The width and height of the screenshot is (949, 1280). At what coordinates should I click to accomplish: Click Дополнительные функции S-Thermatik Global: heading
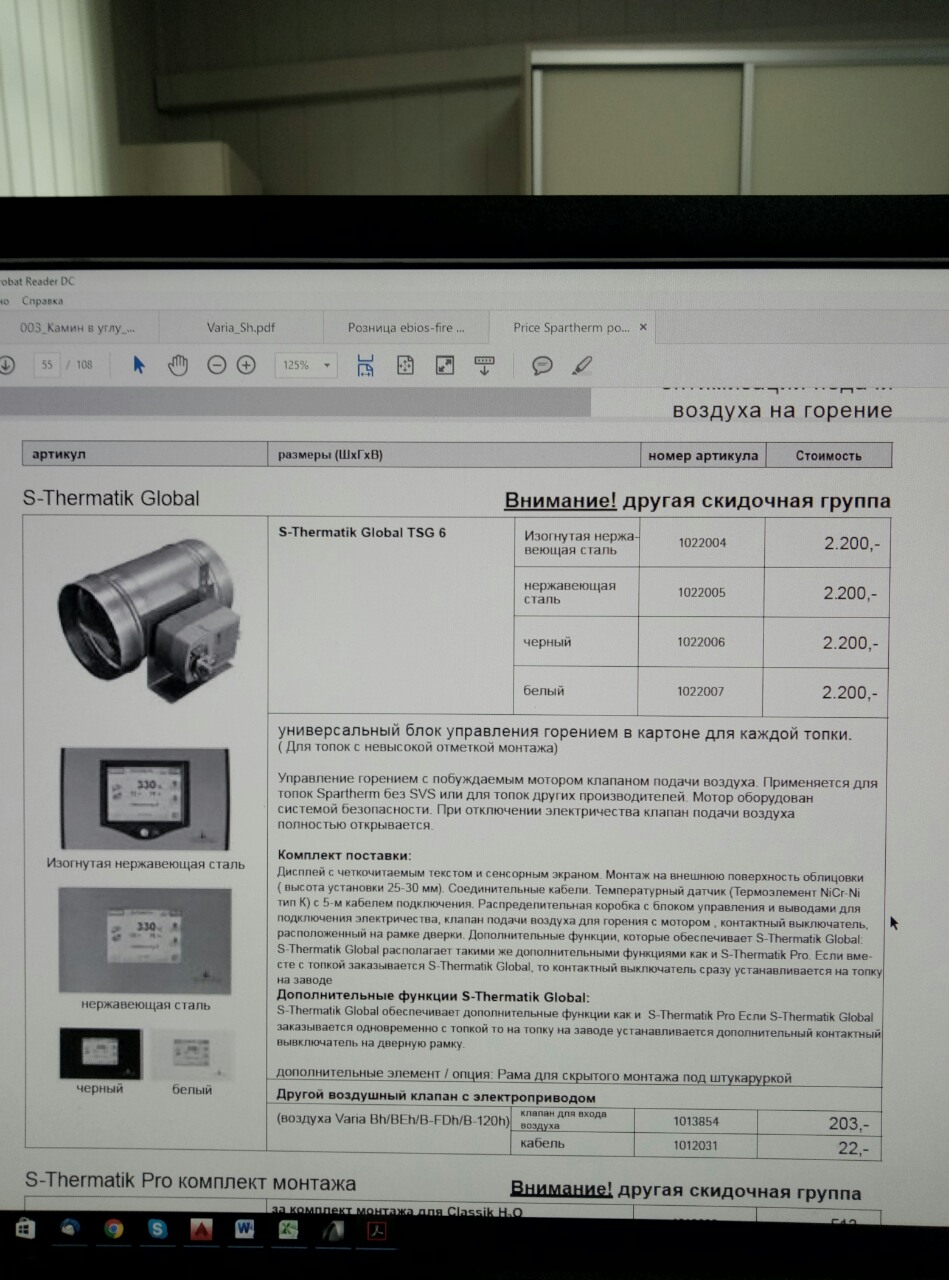click(433, 997)
